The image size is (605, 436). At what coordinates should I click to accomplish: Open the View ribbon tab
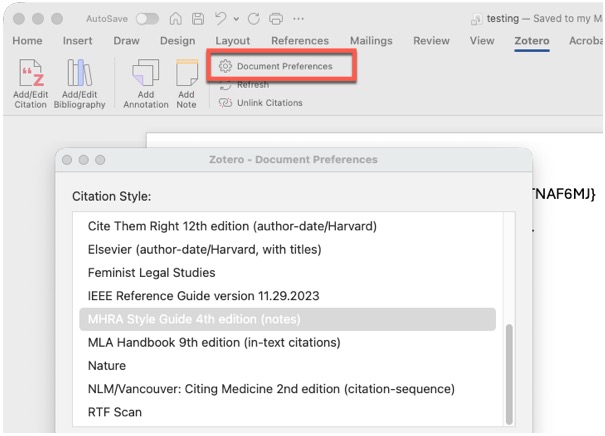482,41
